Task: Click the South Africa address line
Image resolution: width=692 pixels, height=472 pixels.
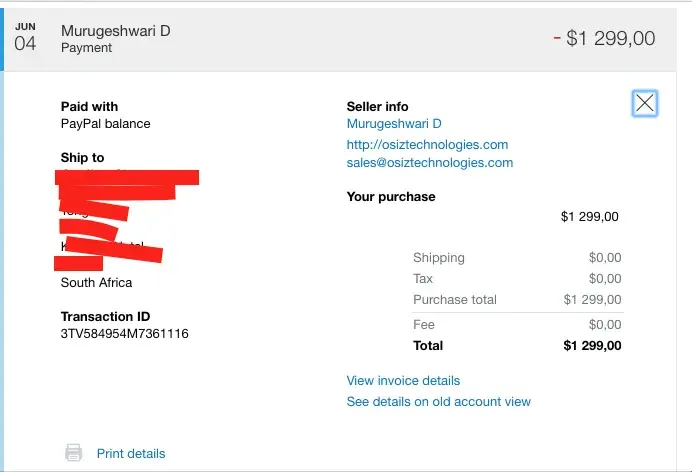Action: pos(97,283)
